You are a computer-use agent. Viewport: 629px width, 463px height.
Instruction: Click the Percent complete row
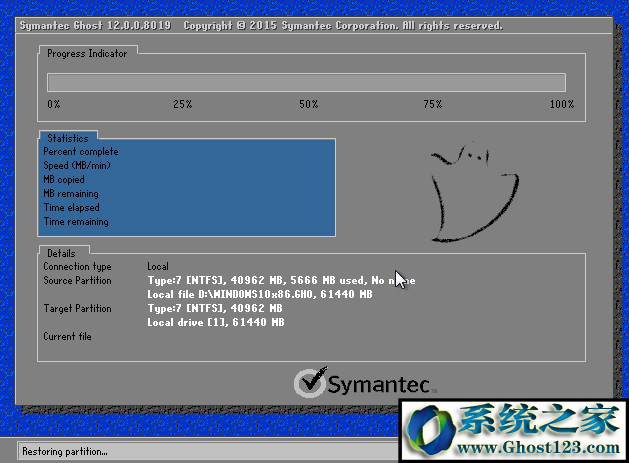[x=81, y=152]
